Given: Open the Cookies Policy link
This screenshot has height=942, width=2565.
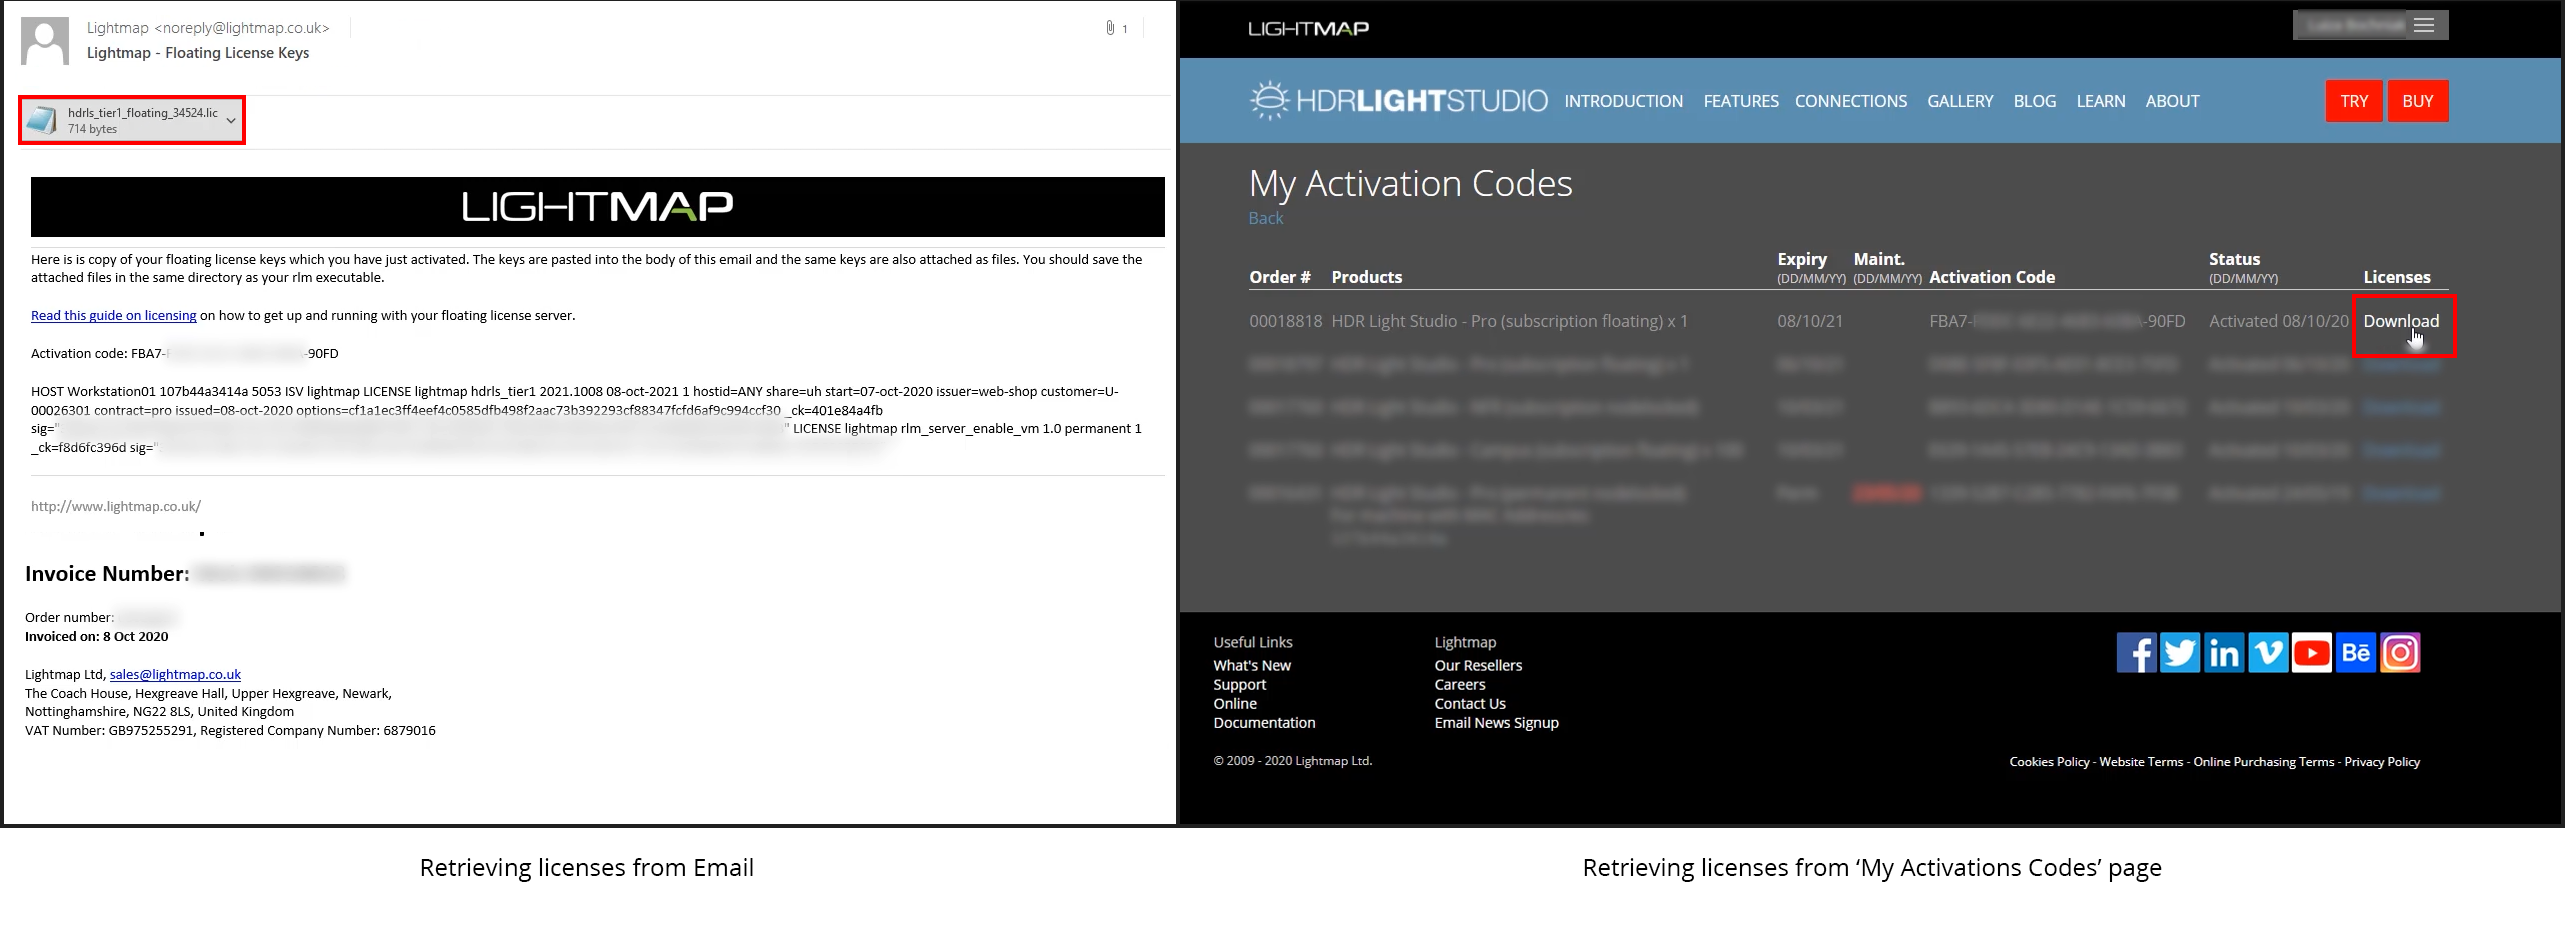Looking at the screenshot, I should pyautogui.click(x=2050, y=762).
